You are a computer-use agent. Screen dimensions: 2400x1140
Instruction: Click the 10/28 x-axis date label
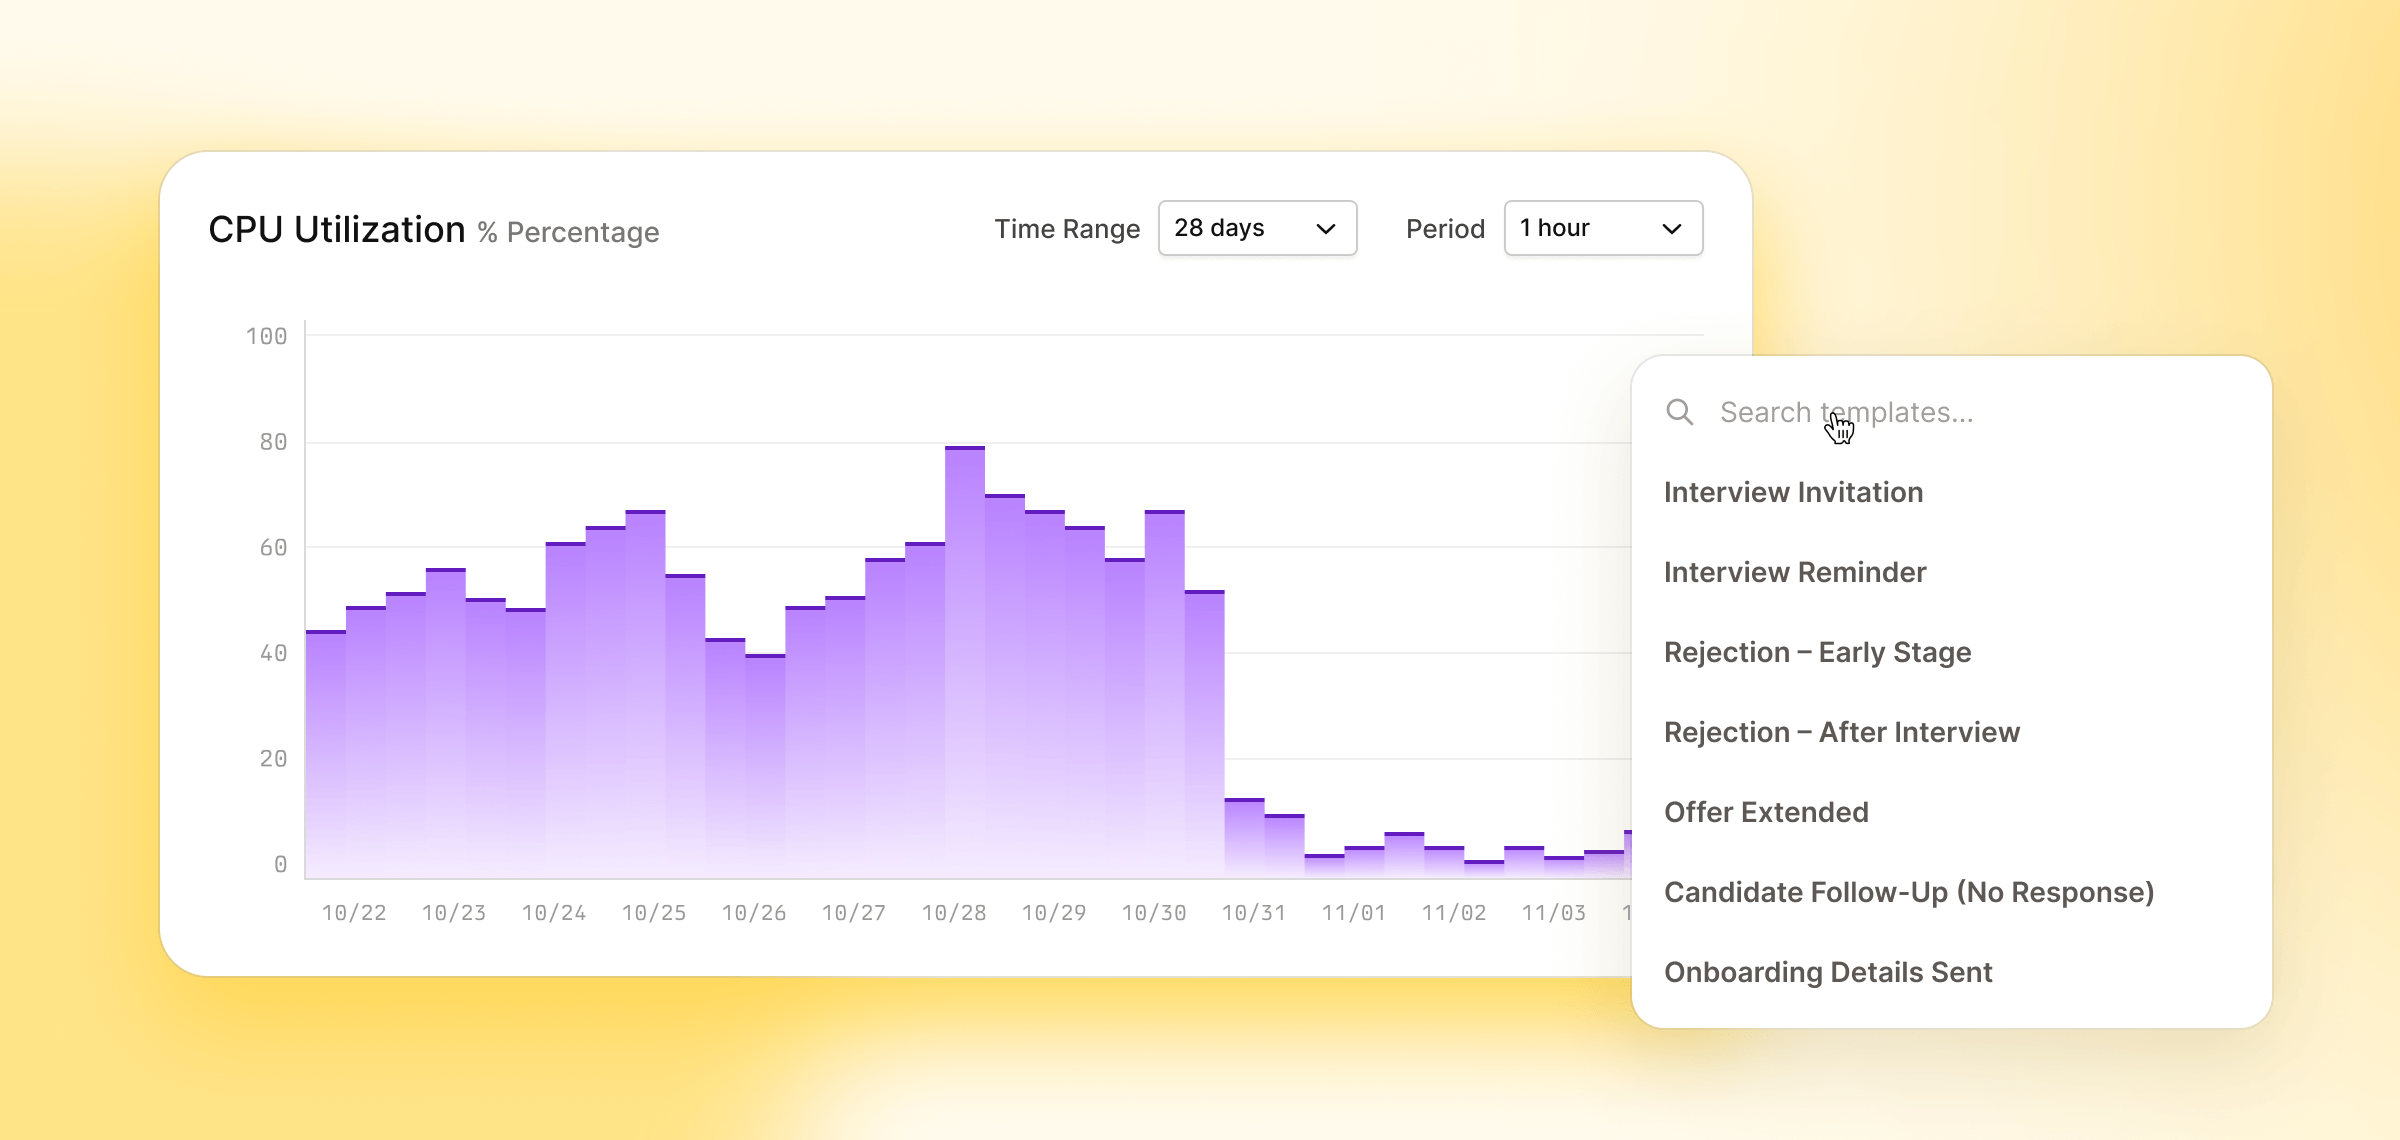[954, 913]
